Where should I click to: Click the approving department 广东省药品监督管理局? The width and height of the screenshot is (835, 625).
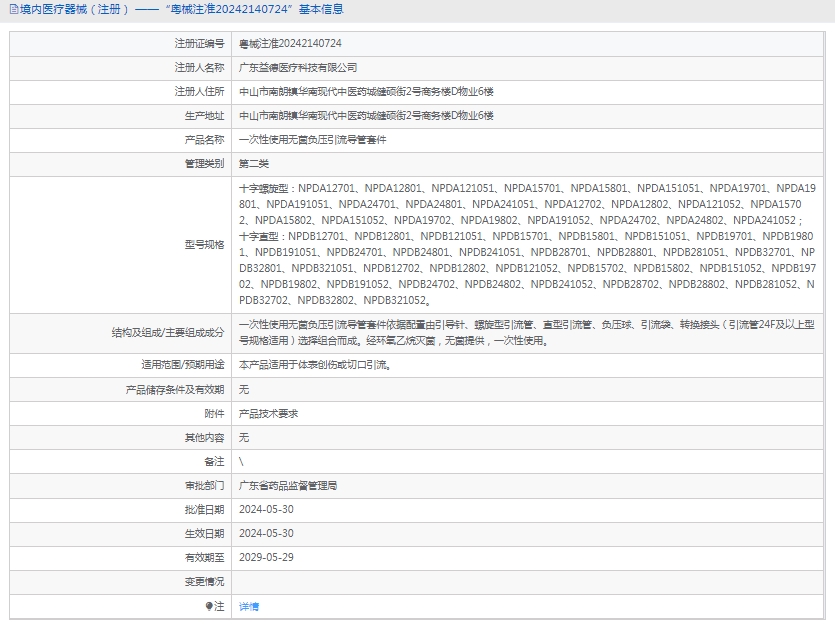288,485
